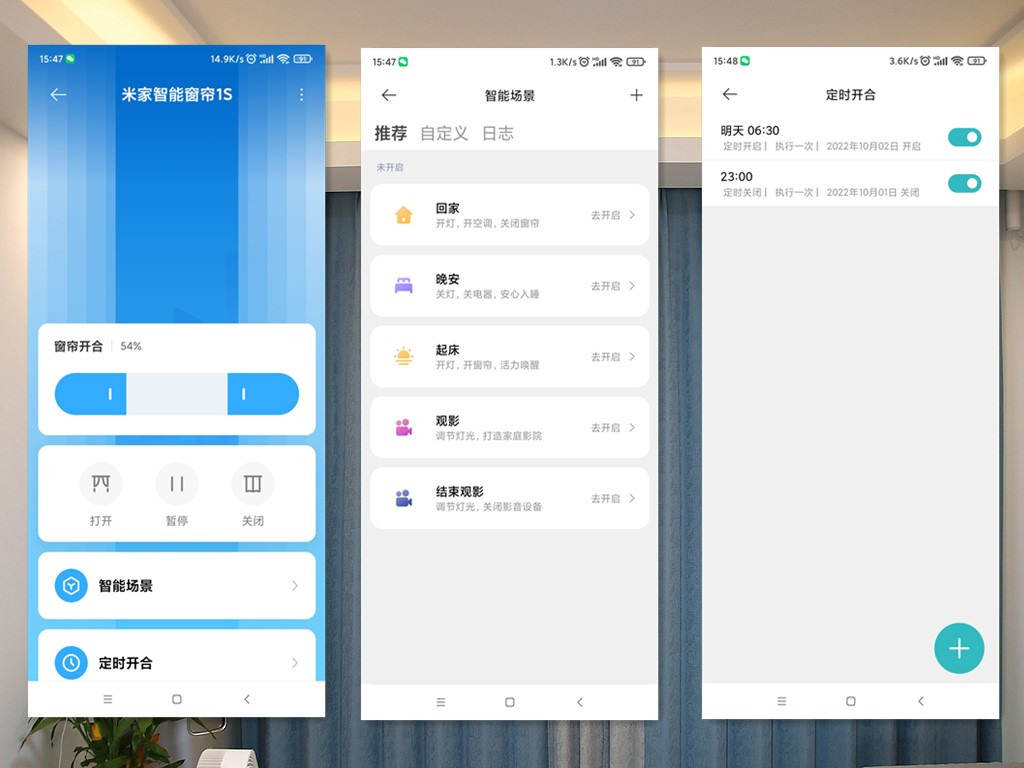
Task: Tap the plus icon on the 智能场景 header
Action: click(x=637, y=95)
